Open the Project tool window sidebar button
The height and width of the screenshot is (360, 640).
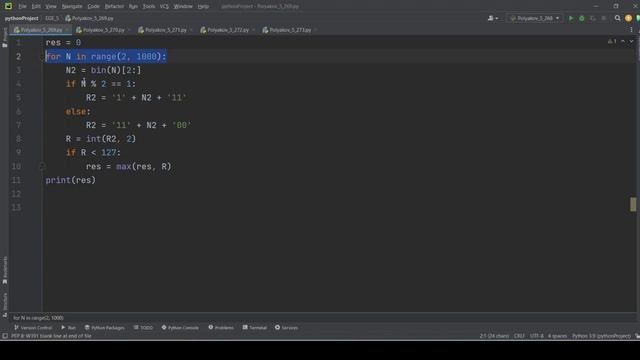(x=5, y=38)
